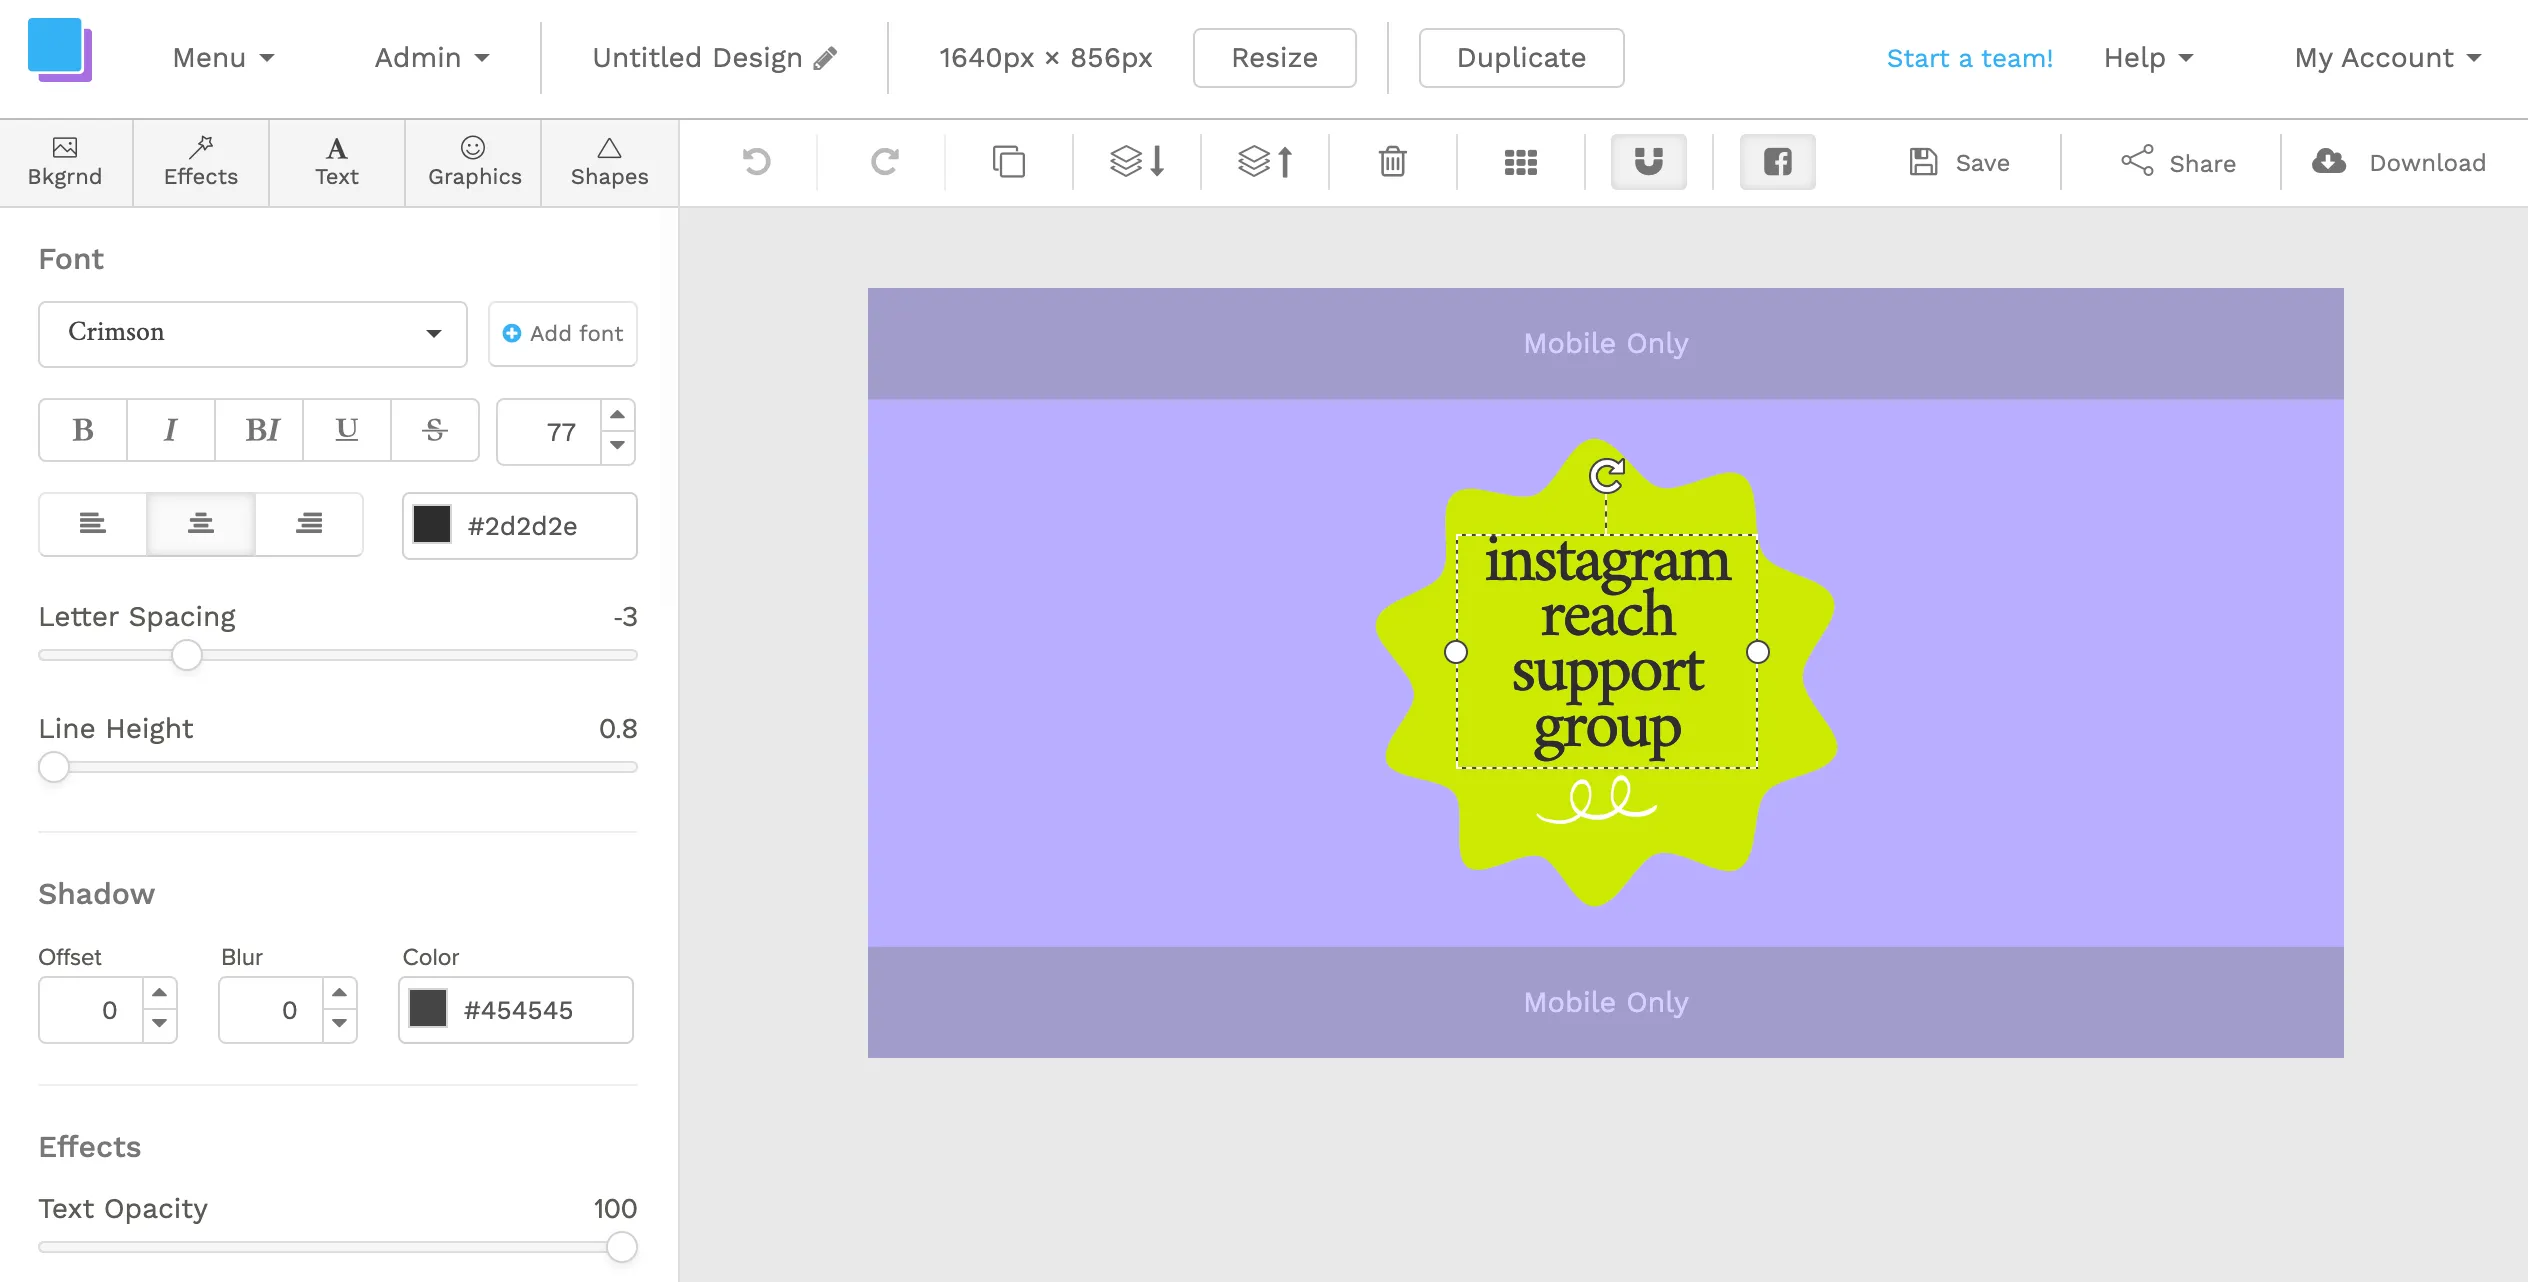
Task: Click the text color hex field
Action: click(520, 526)
